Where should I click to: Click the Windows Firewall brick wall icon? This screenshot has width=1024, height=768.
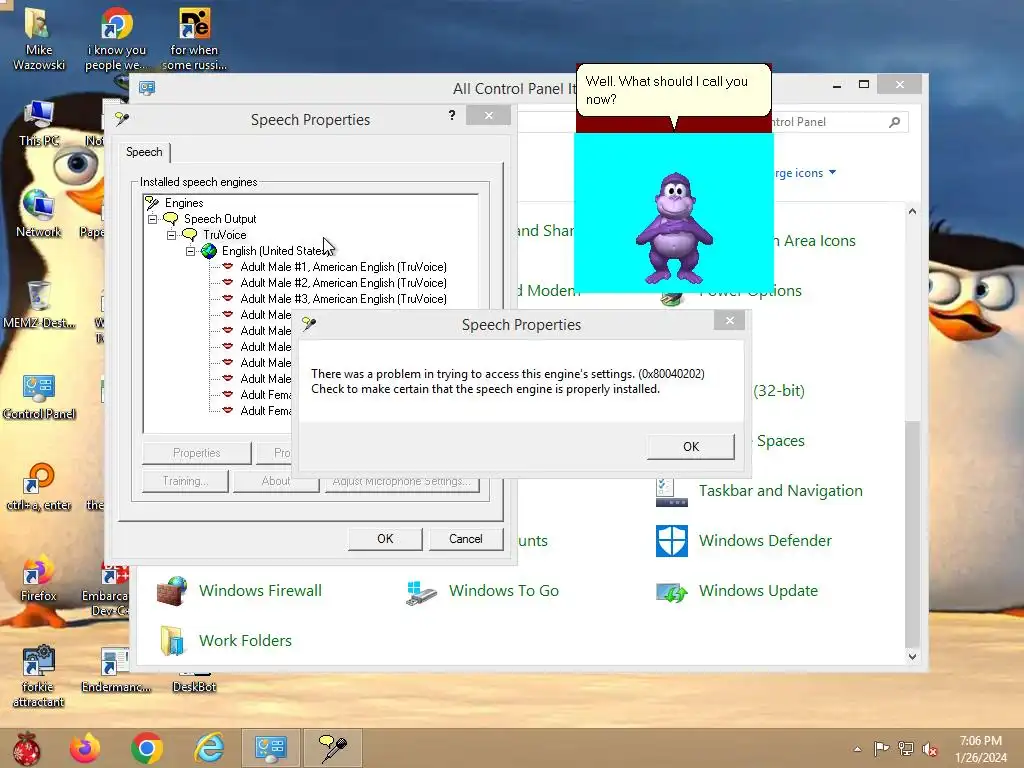click(x=172, y=591)
